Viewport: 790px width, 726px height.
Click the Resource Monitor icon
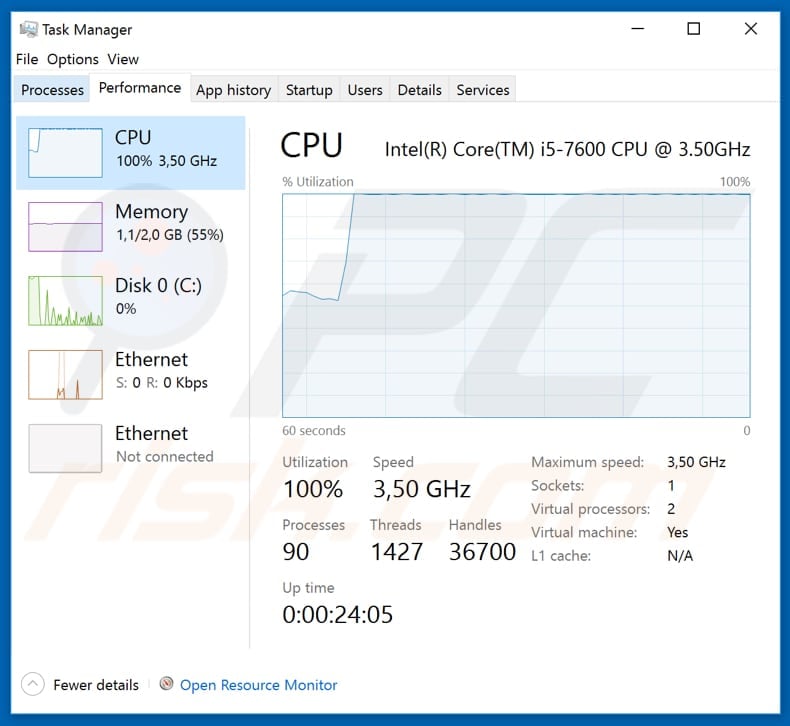166,684
